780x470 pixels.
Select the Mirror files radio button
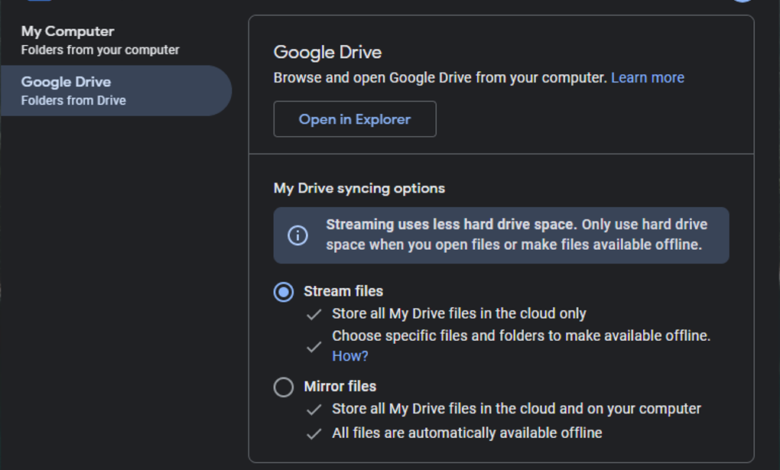click(x=284, y=387)
